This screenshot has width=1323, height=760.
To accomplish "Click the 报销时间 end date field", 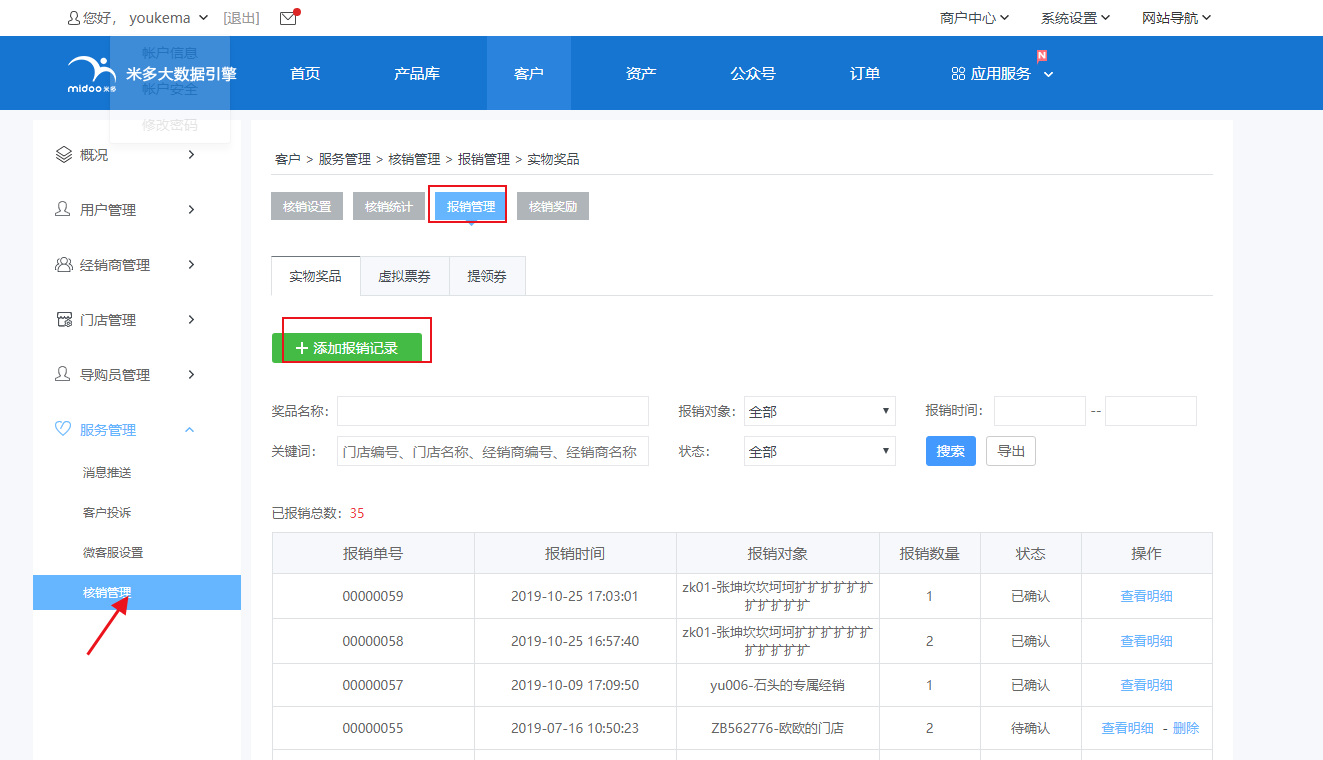I will pos(1151,411).
